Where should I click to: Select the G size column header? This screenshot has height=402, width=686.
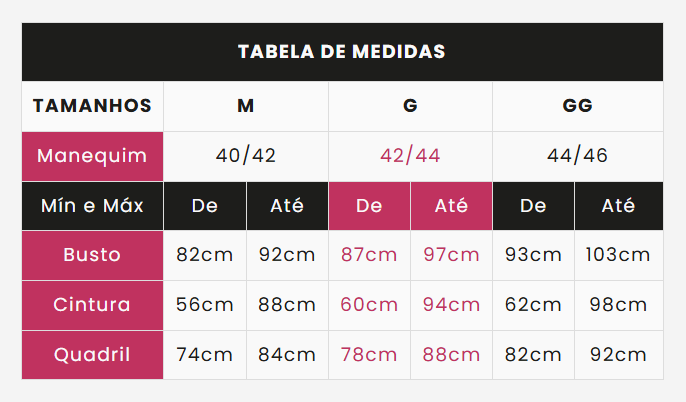[x=410, y=106]
